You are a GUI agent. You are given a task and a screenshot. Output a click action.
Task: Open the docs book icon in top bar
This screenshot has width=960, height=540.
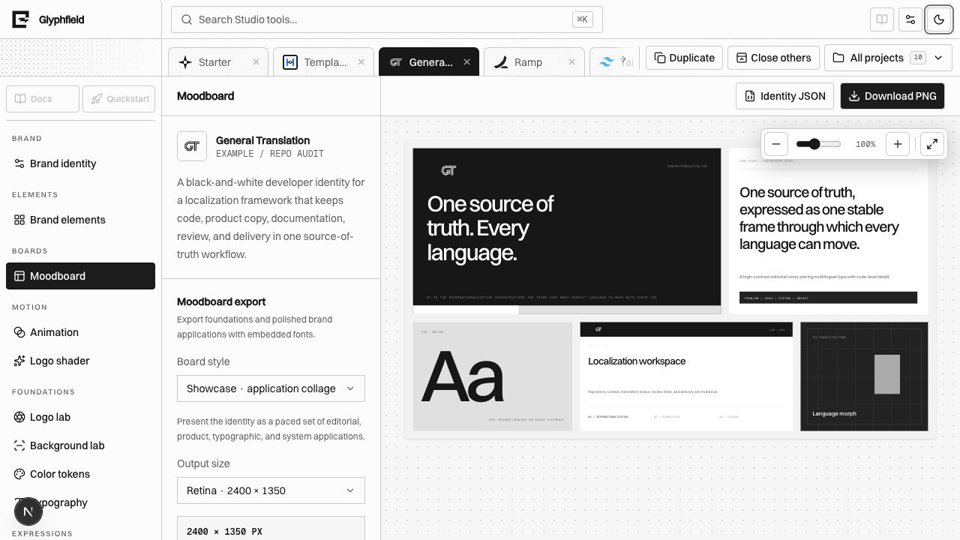pyautogui.click(x=882, y=20)
